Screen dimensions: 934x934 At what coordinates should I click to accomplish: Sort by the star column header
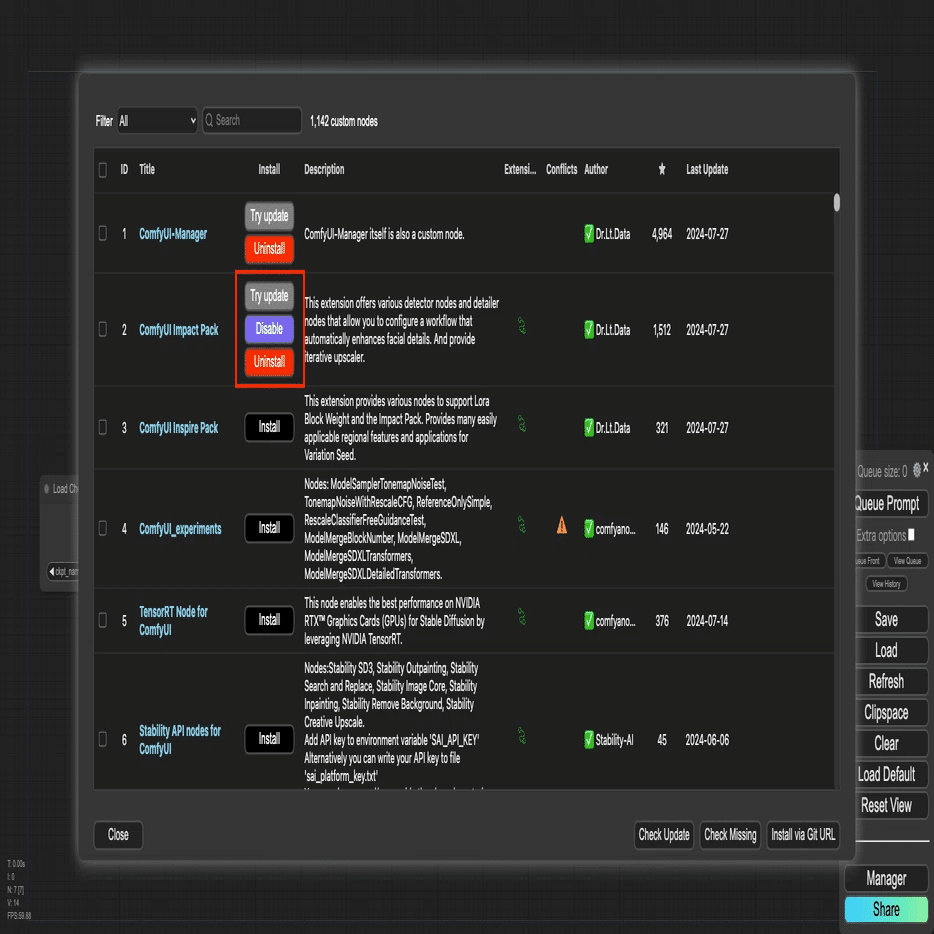tap(662, 169)
